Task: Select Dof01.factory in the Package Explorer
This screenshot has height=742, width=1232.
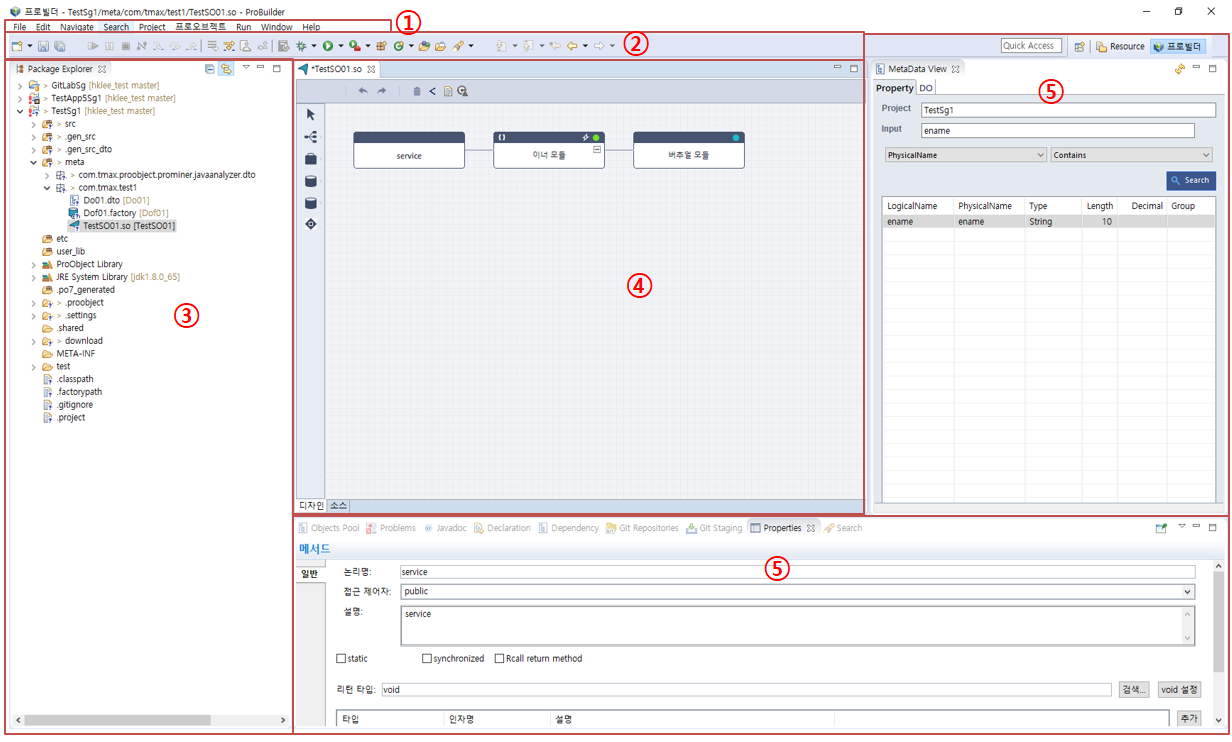Action: coord(118,213)
